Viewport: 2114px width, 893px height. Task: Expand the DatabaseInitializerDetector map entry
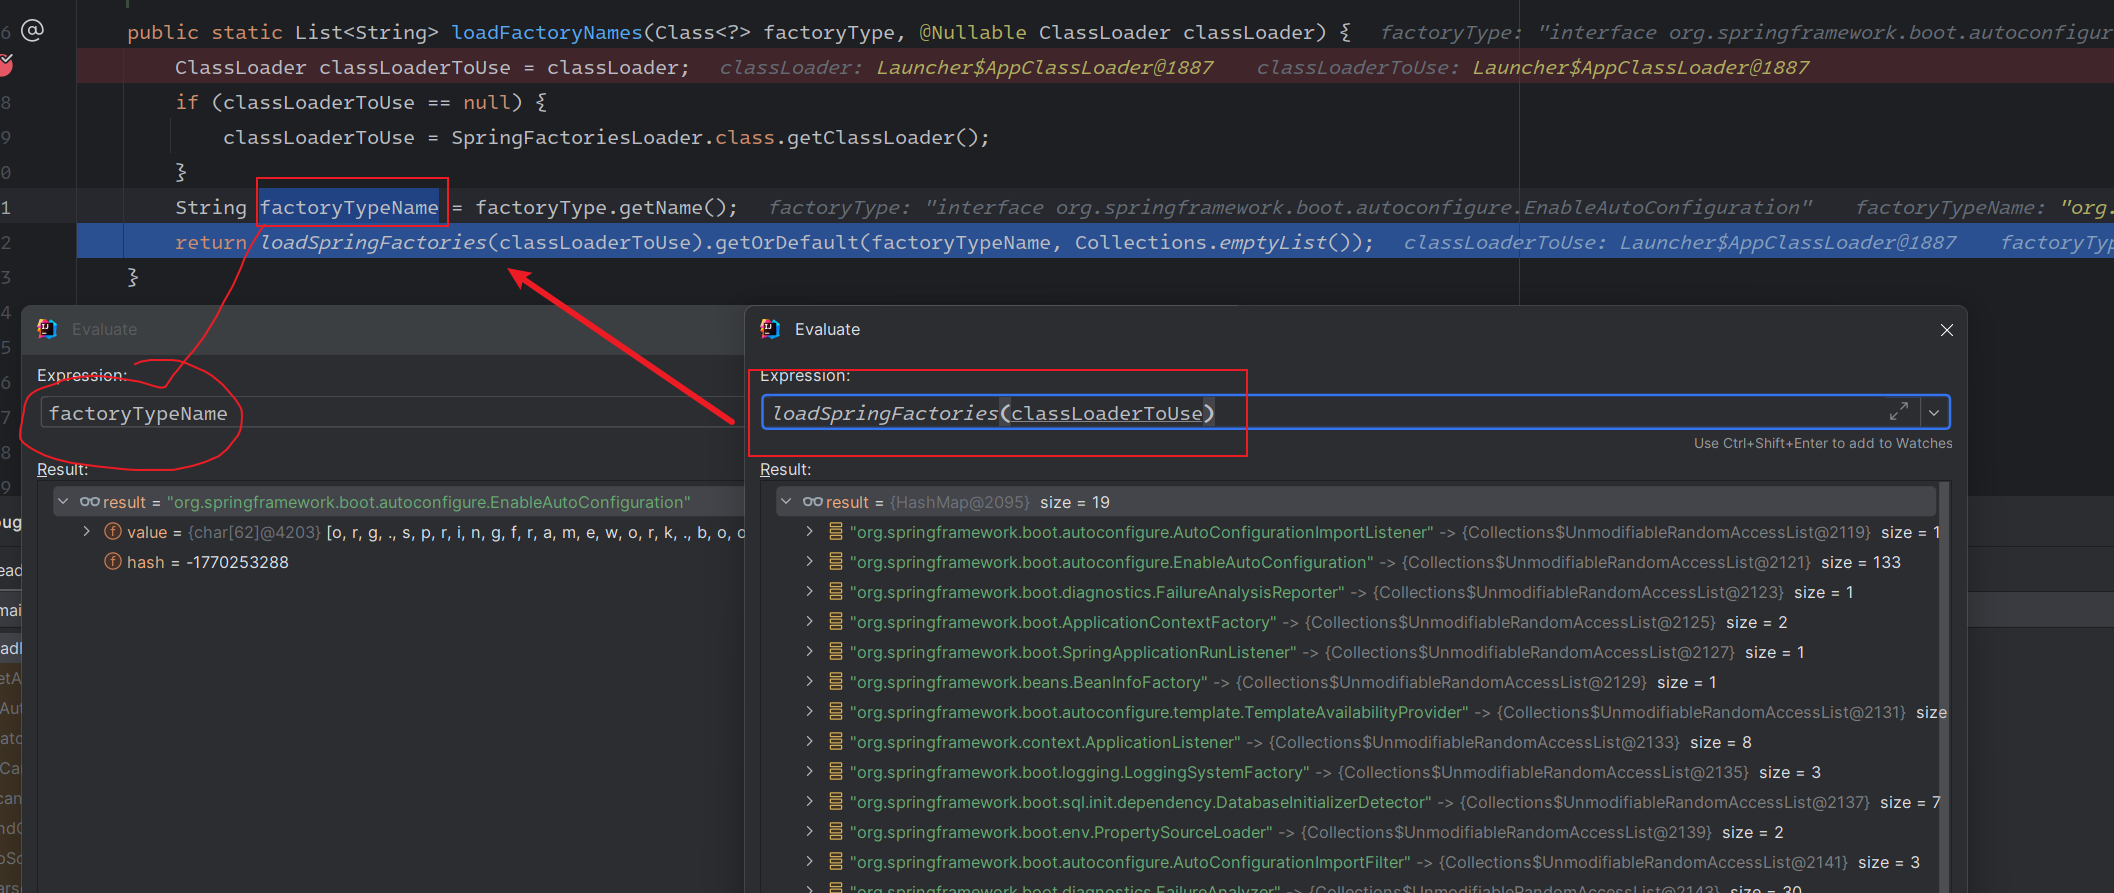[x=810, y=802]
